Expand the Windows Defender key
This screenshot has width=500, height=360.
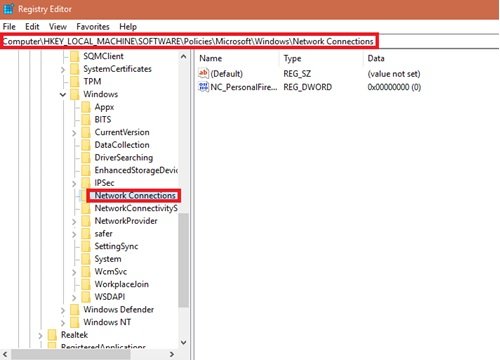coord(63,310)
